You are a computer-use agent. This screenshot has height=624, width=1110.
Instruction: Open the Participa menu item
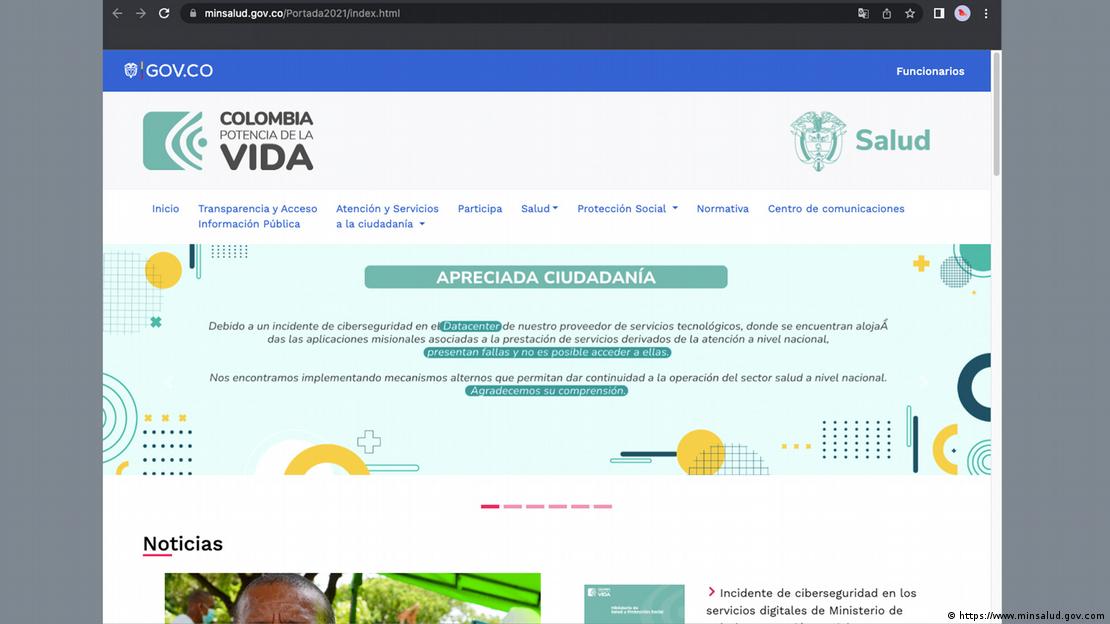[x=480, y=209]
